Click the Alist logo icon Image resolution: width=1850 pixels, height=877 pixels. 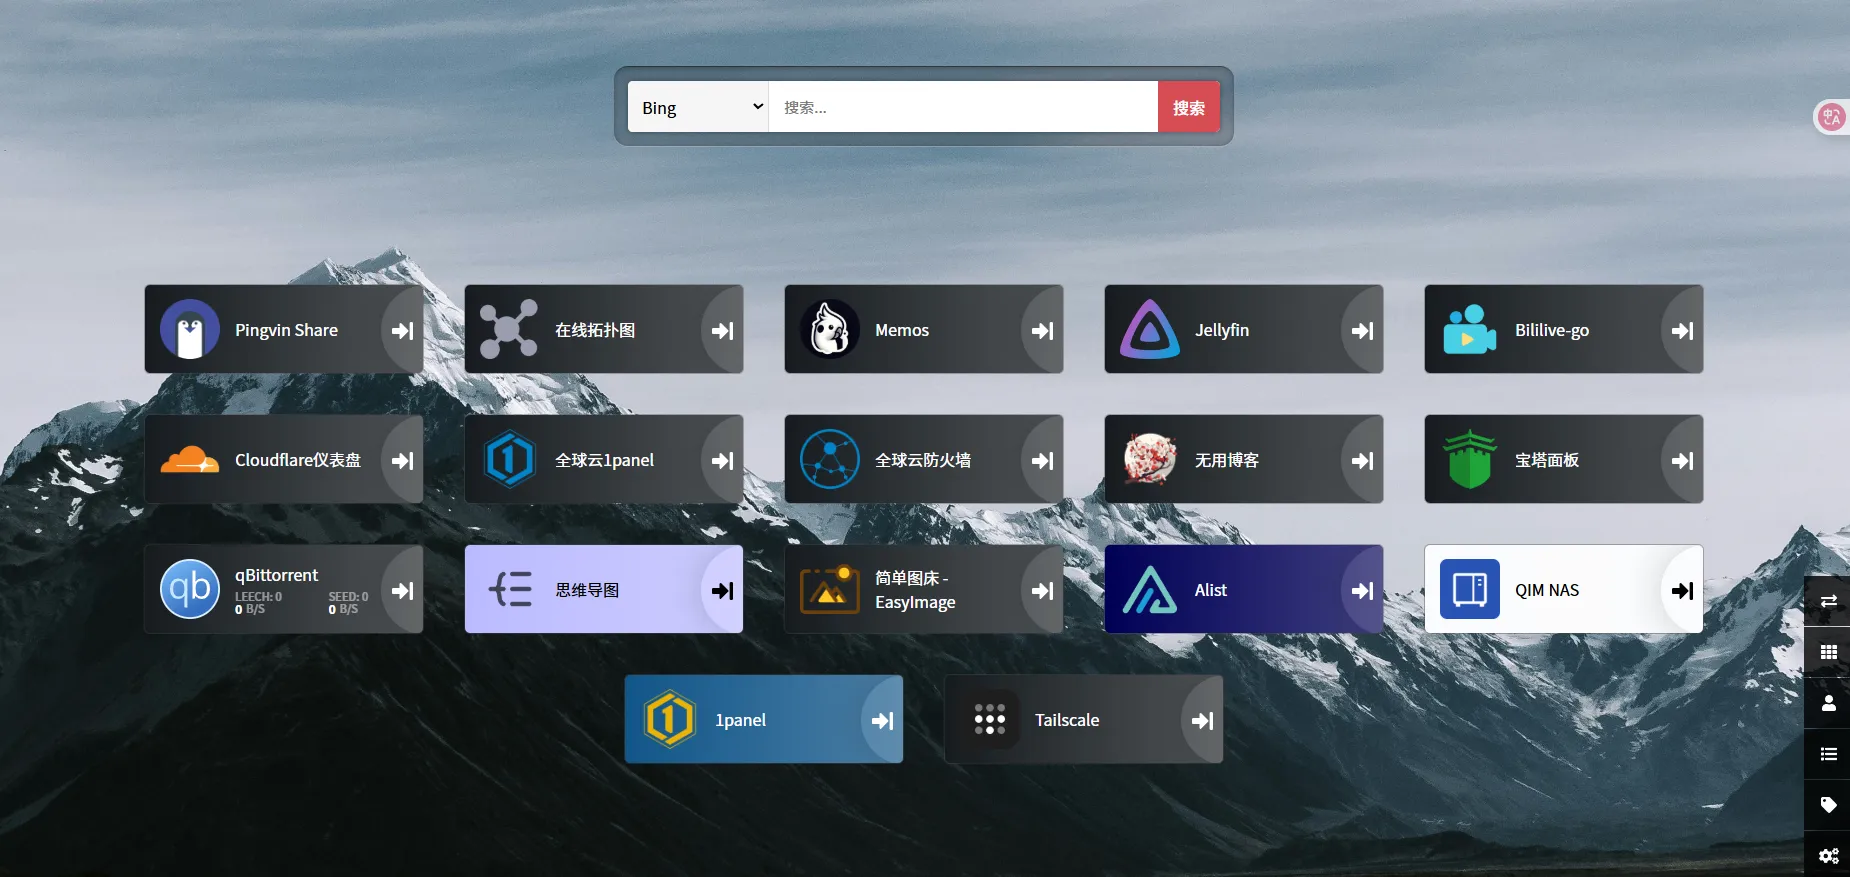tap(1150, 589)
